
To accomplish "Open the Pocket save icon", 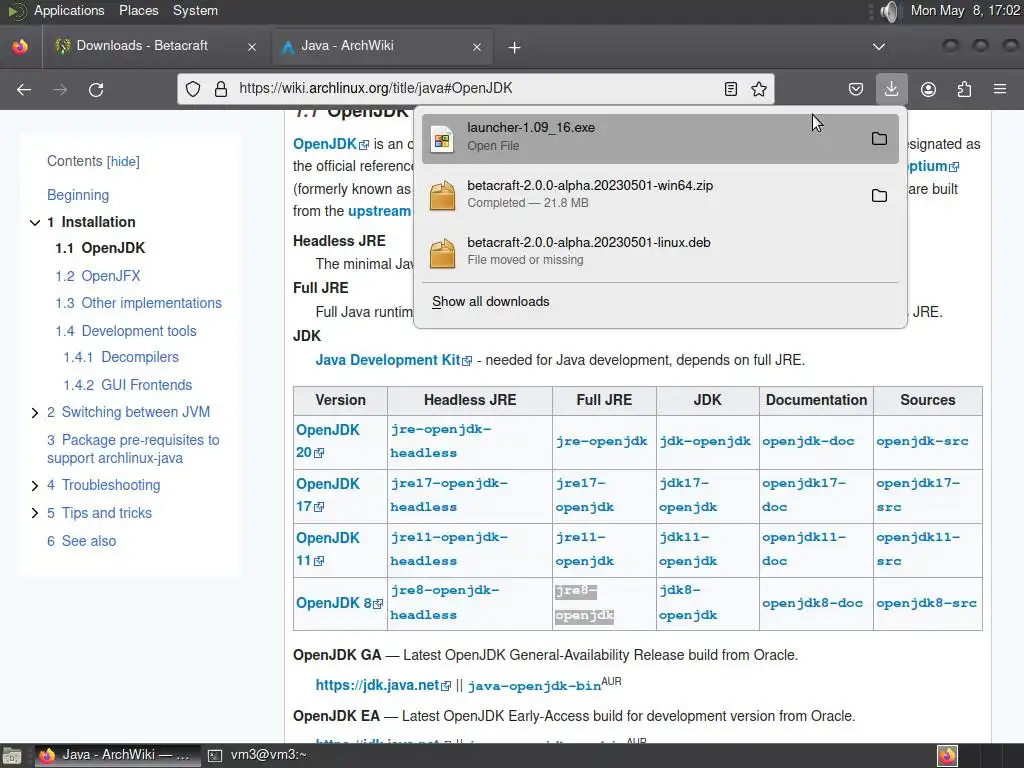I will [856, 89].
